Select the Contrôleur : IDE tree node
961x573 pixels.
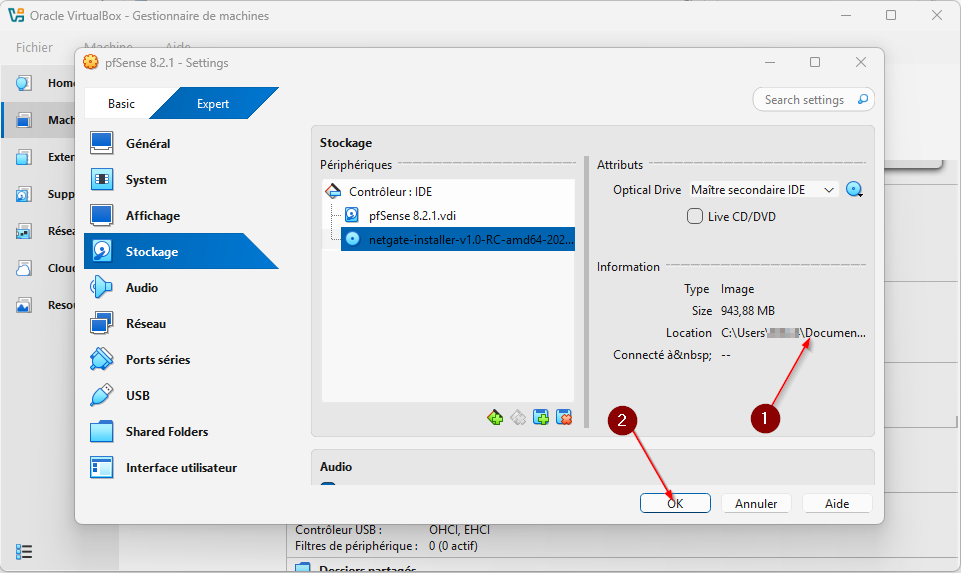click(390, 191)
